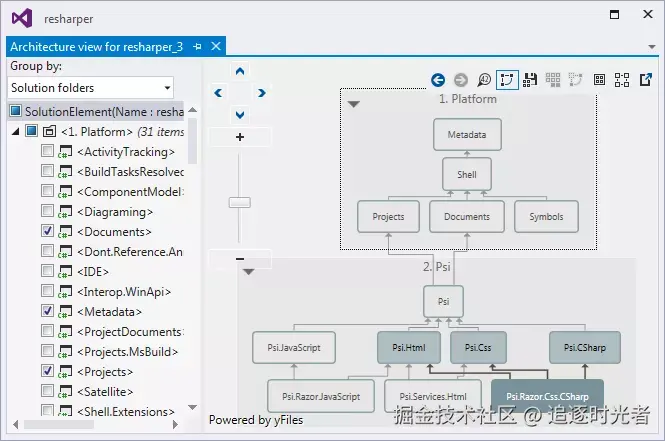The height and width of the screenshot is (441, 665).
Task: Uncheck the Metadata checkbox
Action: pos(48,310)
